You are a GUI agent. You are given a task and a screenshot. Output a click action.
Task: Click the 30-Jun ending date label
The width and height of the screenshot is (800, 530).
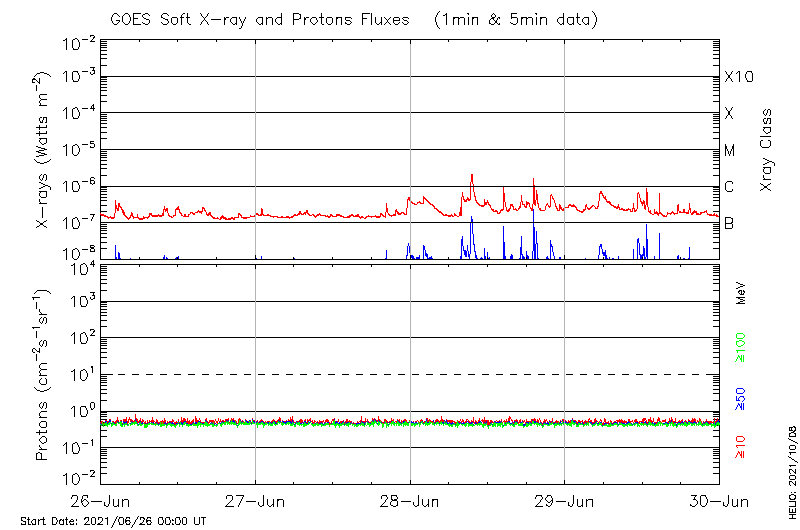(719, 499)
